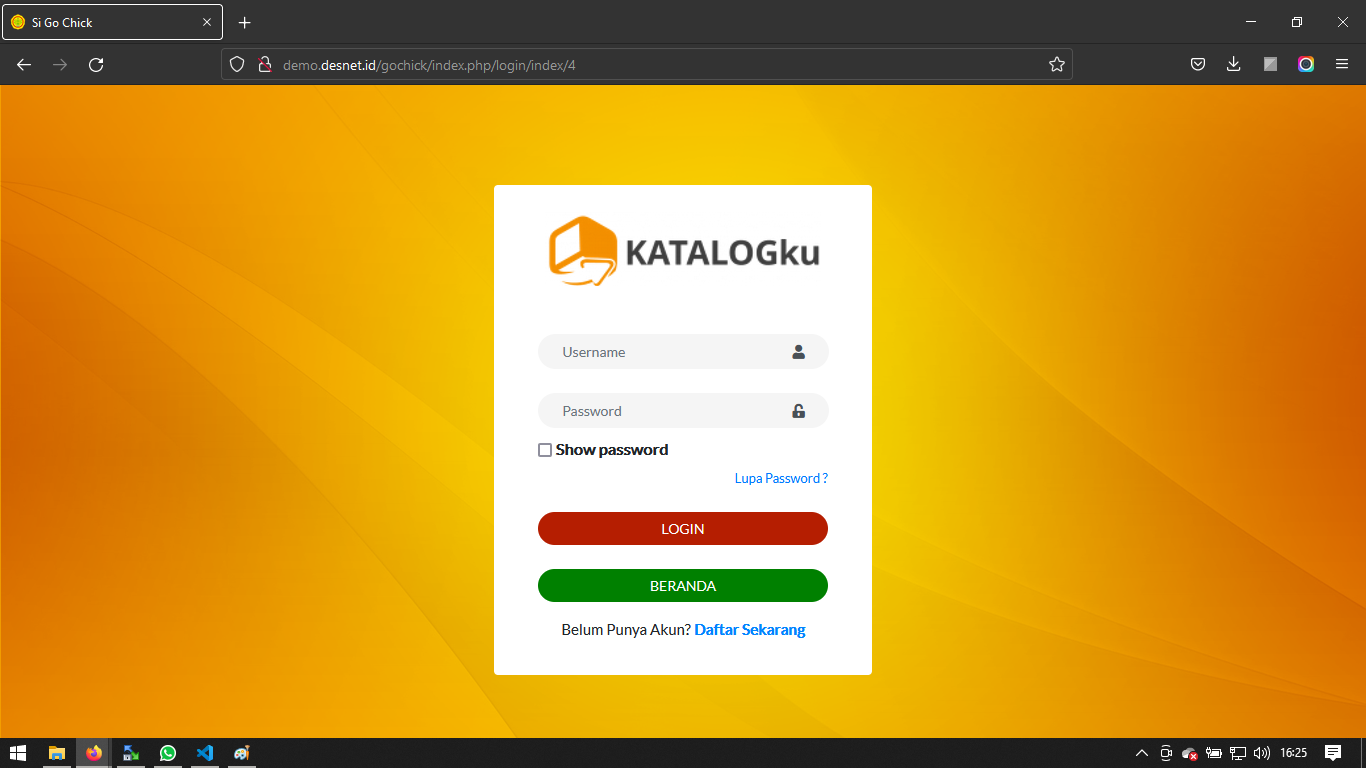This screenshot has width=1366, height=768.
Task: Click the KATALOGku logo
Action: (683, 251)
